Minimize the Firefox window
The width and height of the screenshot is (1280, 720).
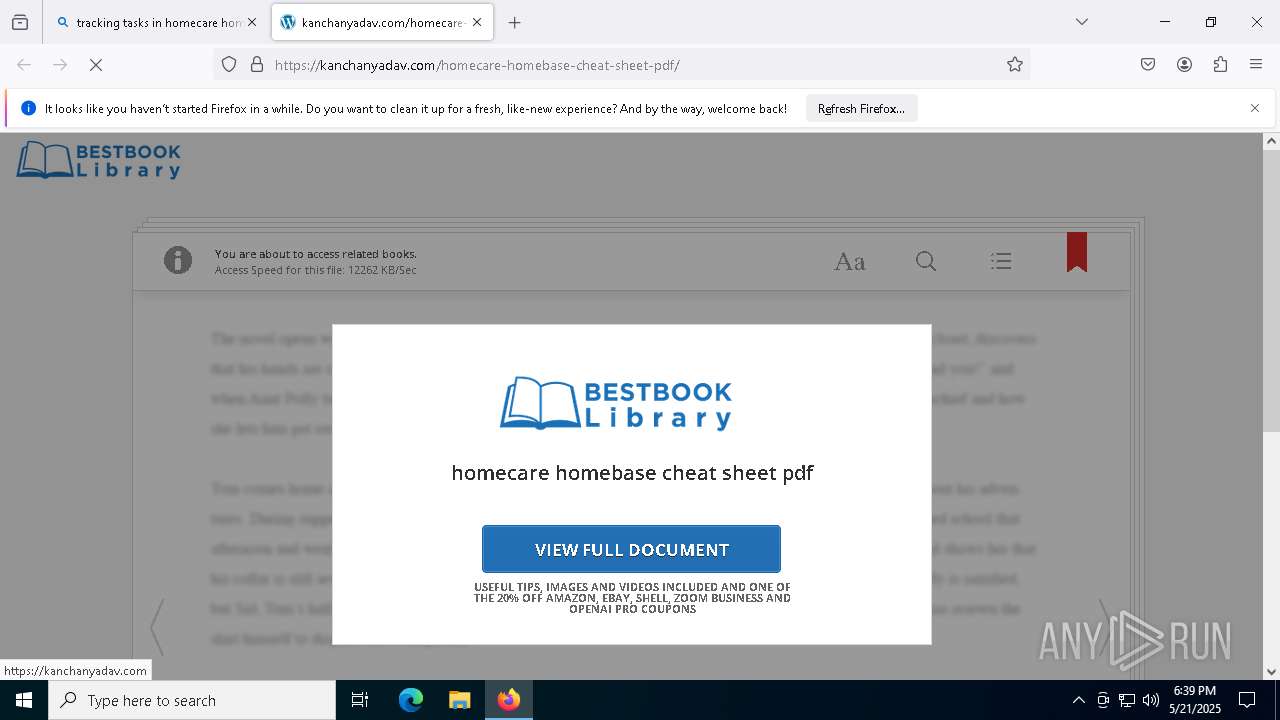click(x=1165, y=22)
